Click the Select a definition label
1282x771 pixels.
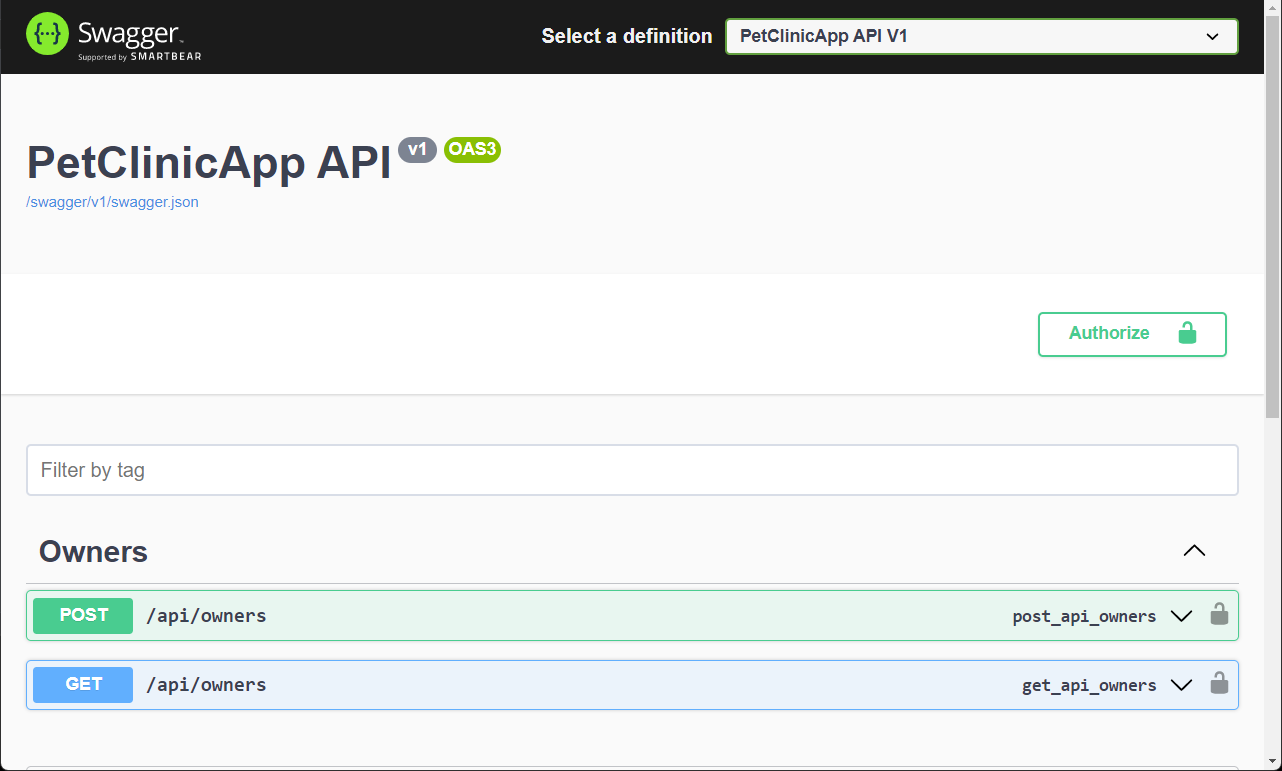[627, 36]
